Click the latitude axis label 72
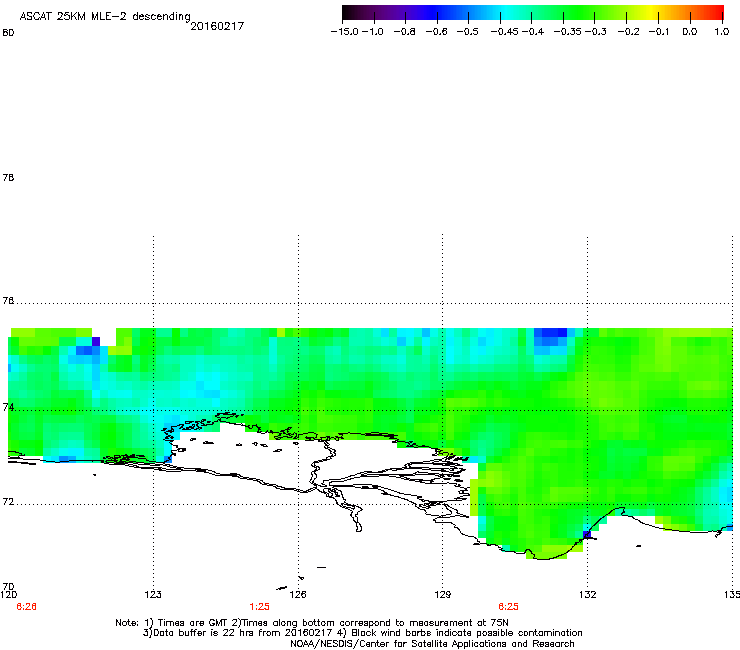This screenshot has height=650, width=740. point(8,502)
